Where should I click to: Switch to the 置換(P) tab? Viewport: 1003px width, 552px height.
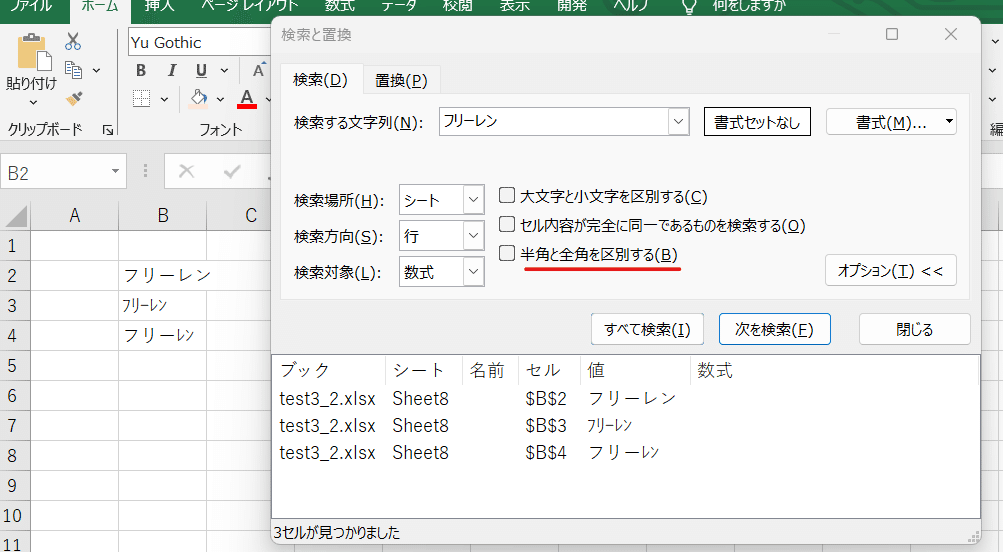[x=401, y=81]
